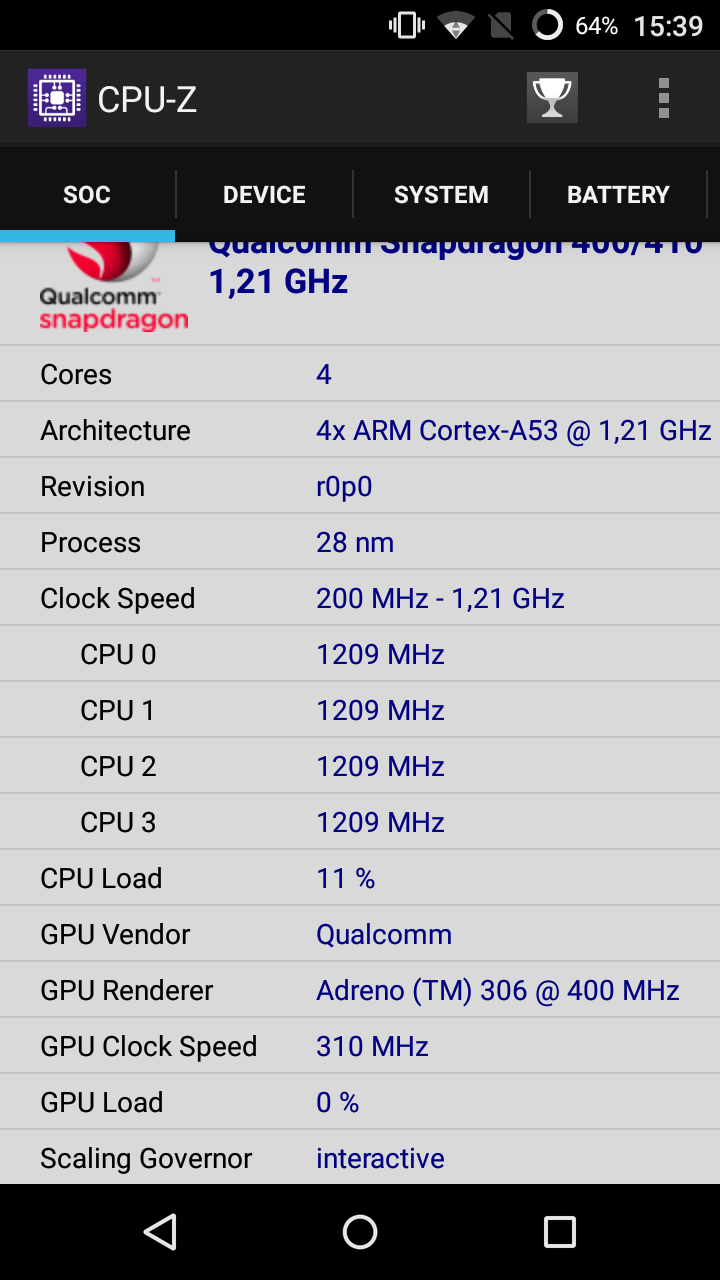Tap the vibrate mode status icon
The height and width of the screenshot is (1280, 720).
(407, 25)
